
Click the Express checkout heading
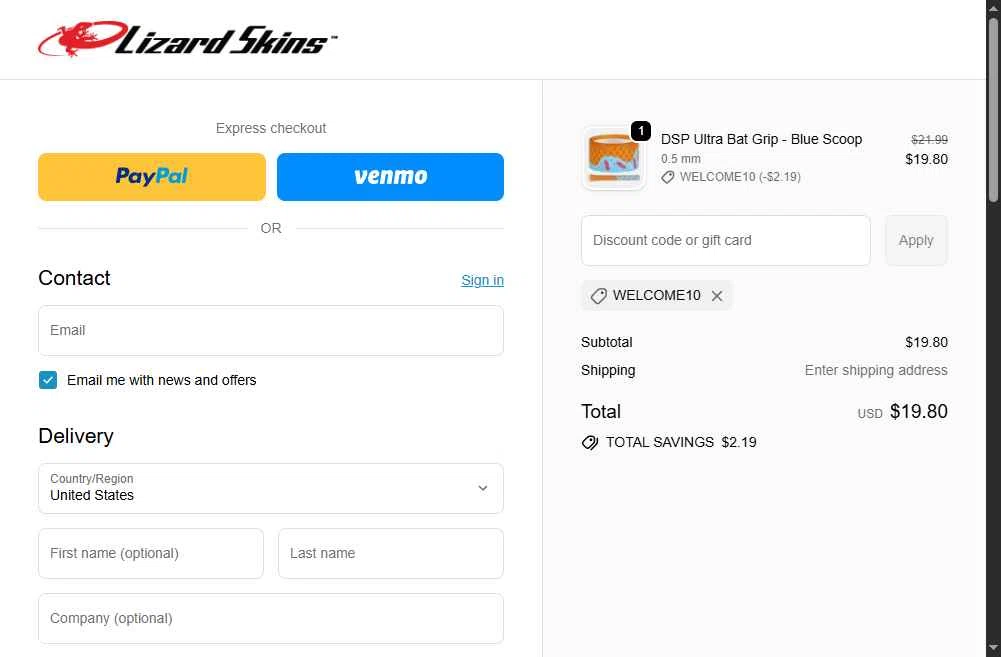pos(271,128)
